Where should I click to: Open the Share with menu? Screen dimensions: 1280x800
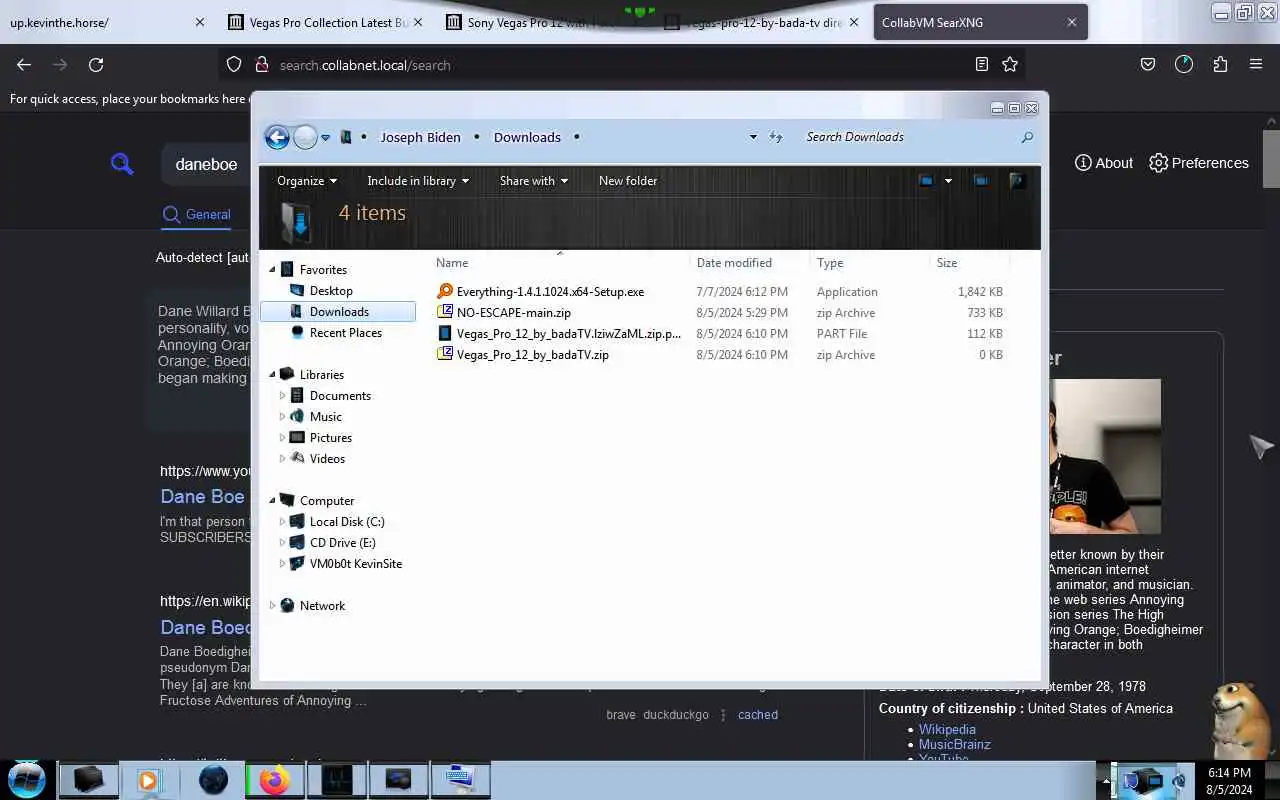click(x=534, y=181)
